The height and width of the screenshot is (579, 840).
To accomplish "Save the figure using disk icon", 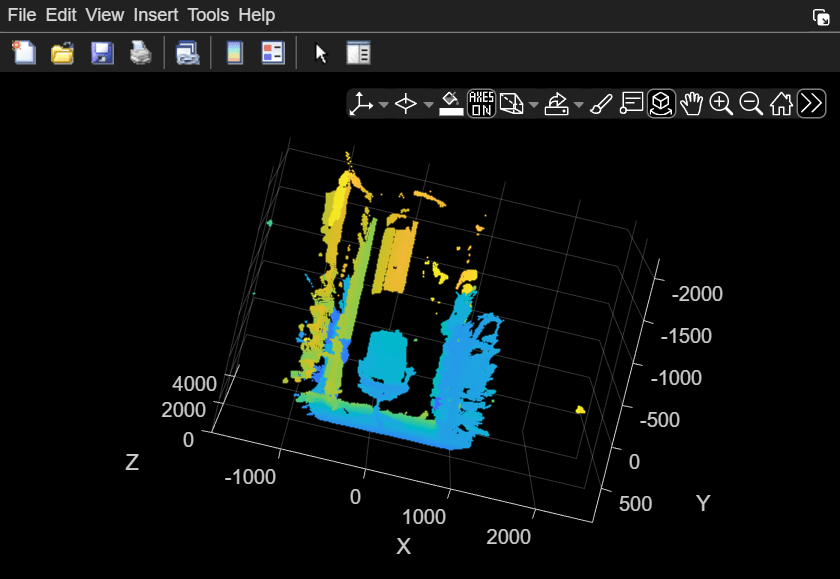I will (101, 52).
